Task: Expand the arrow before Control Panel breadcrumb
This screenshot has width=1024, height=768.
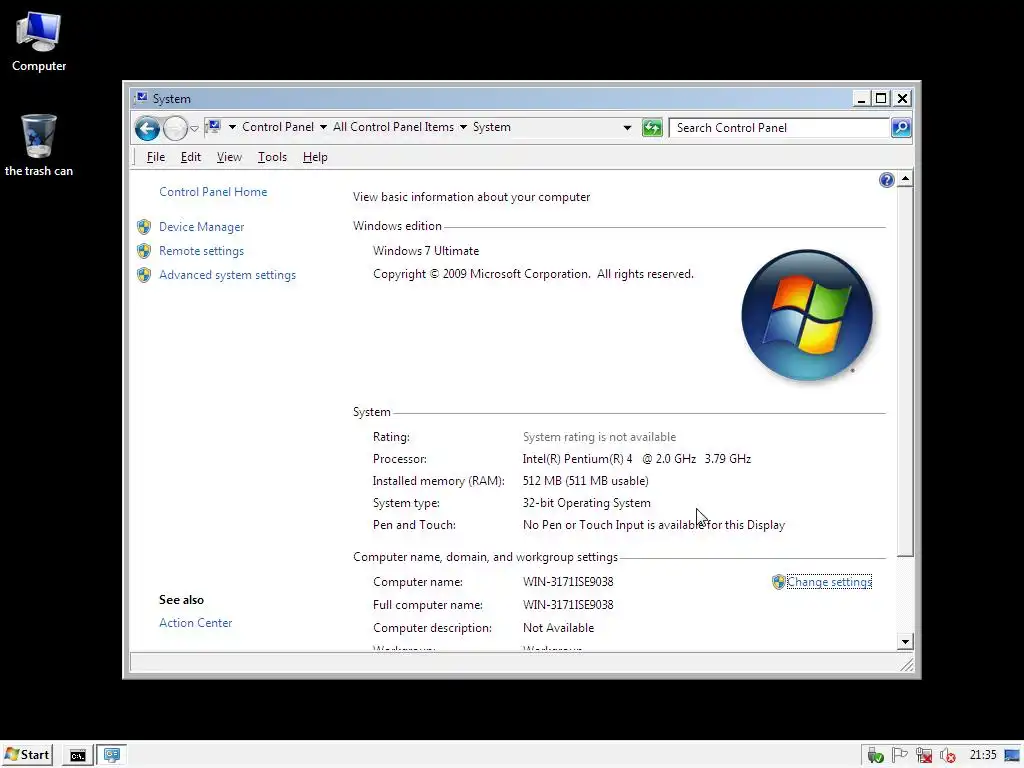Action: click(x=232, y=127)
